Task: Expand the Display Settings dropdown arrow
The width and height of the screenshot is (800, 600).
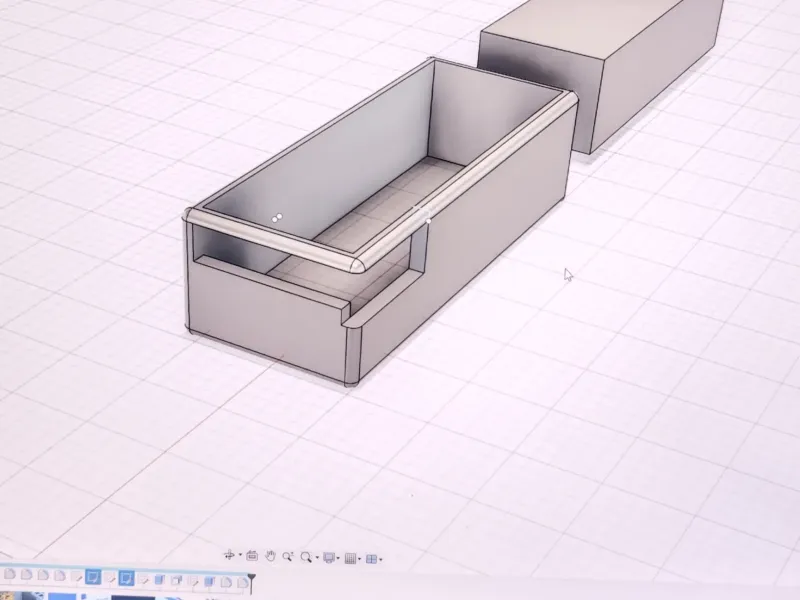Action: pos(338,558)
